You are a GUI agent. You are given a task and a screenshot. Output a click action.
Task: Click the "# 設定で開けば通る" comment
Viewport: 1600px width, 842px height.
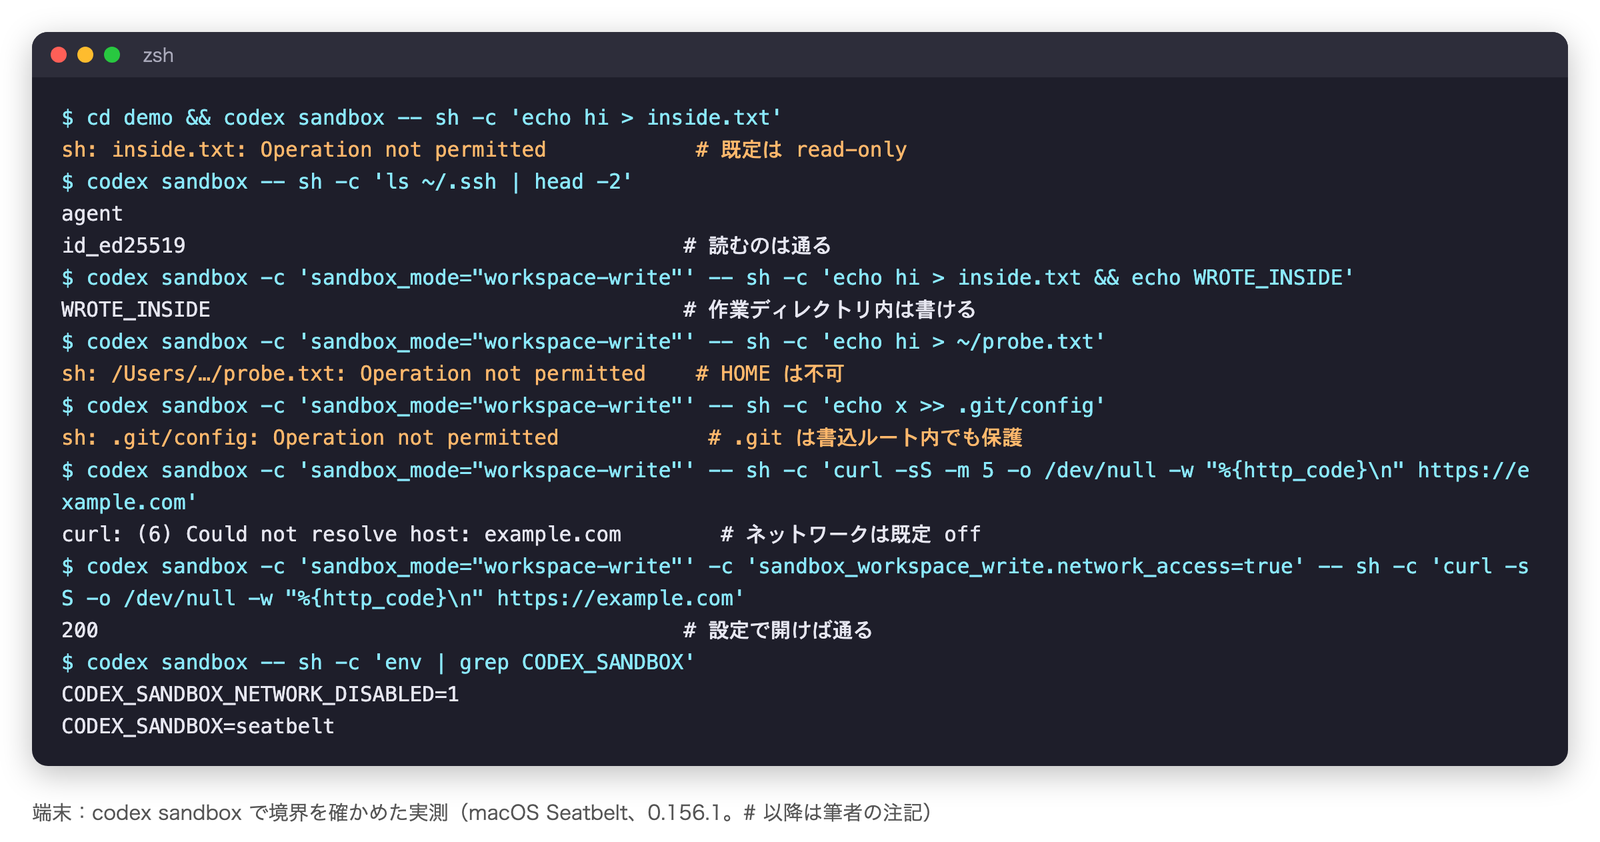pyautogui.click(x=778, y=630)
